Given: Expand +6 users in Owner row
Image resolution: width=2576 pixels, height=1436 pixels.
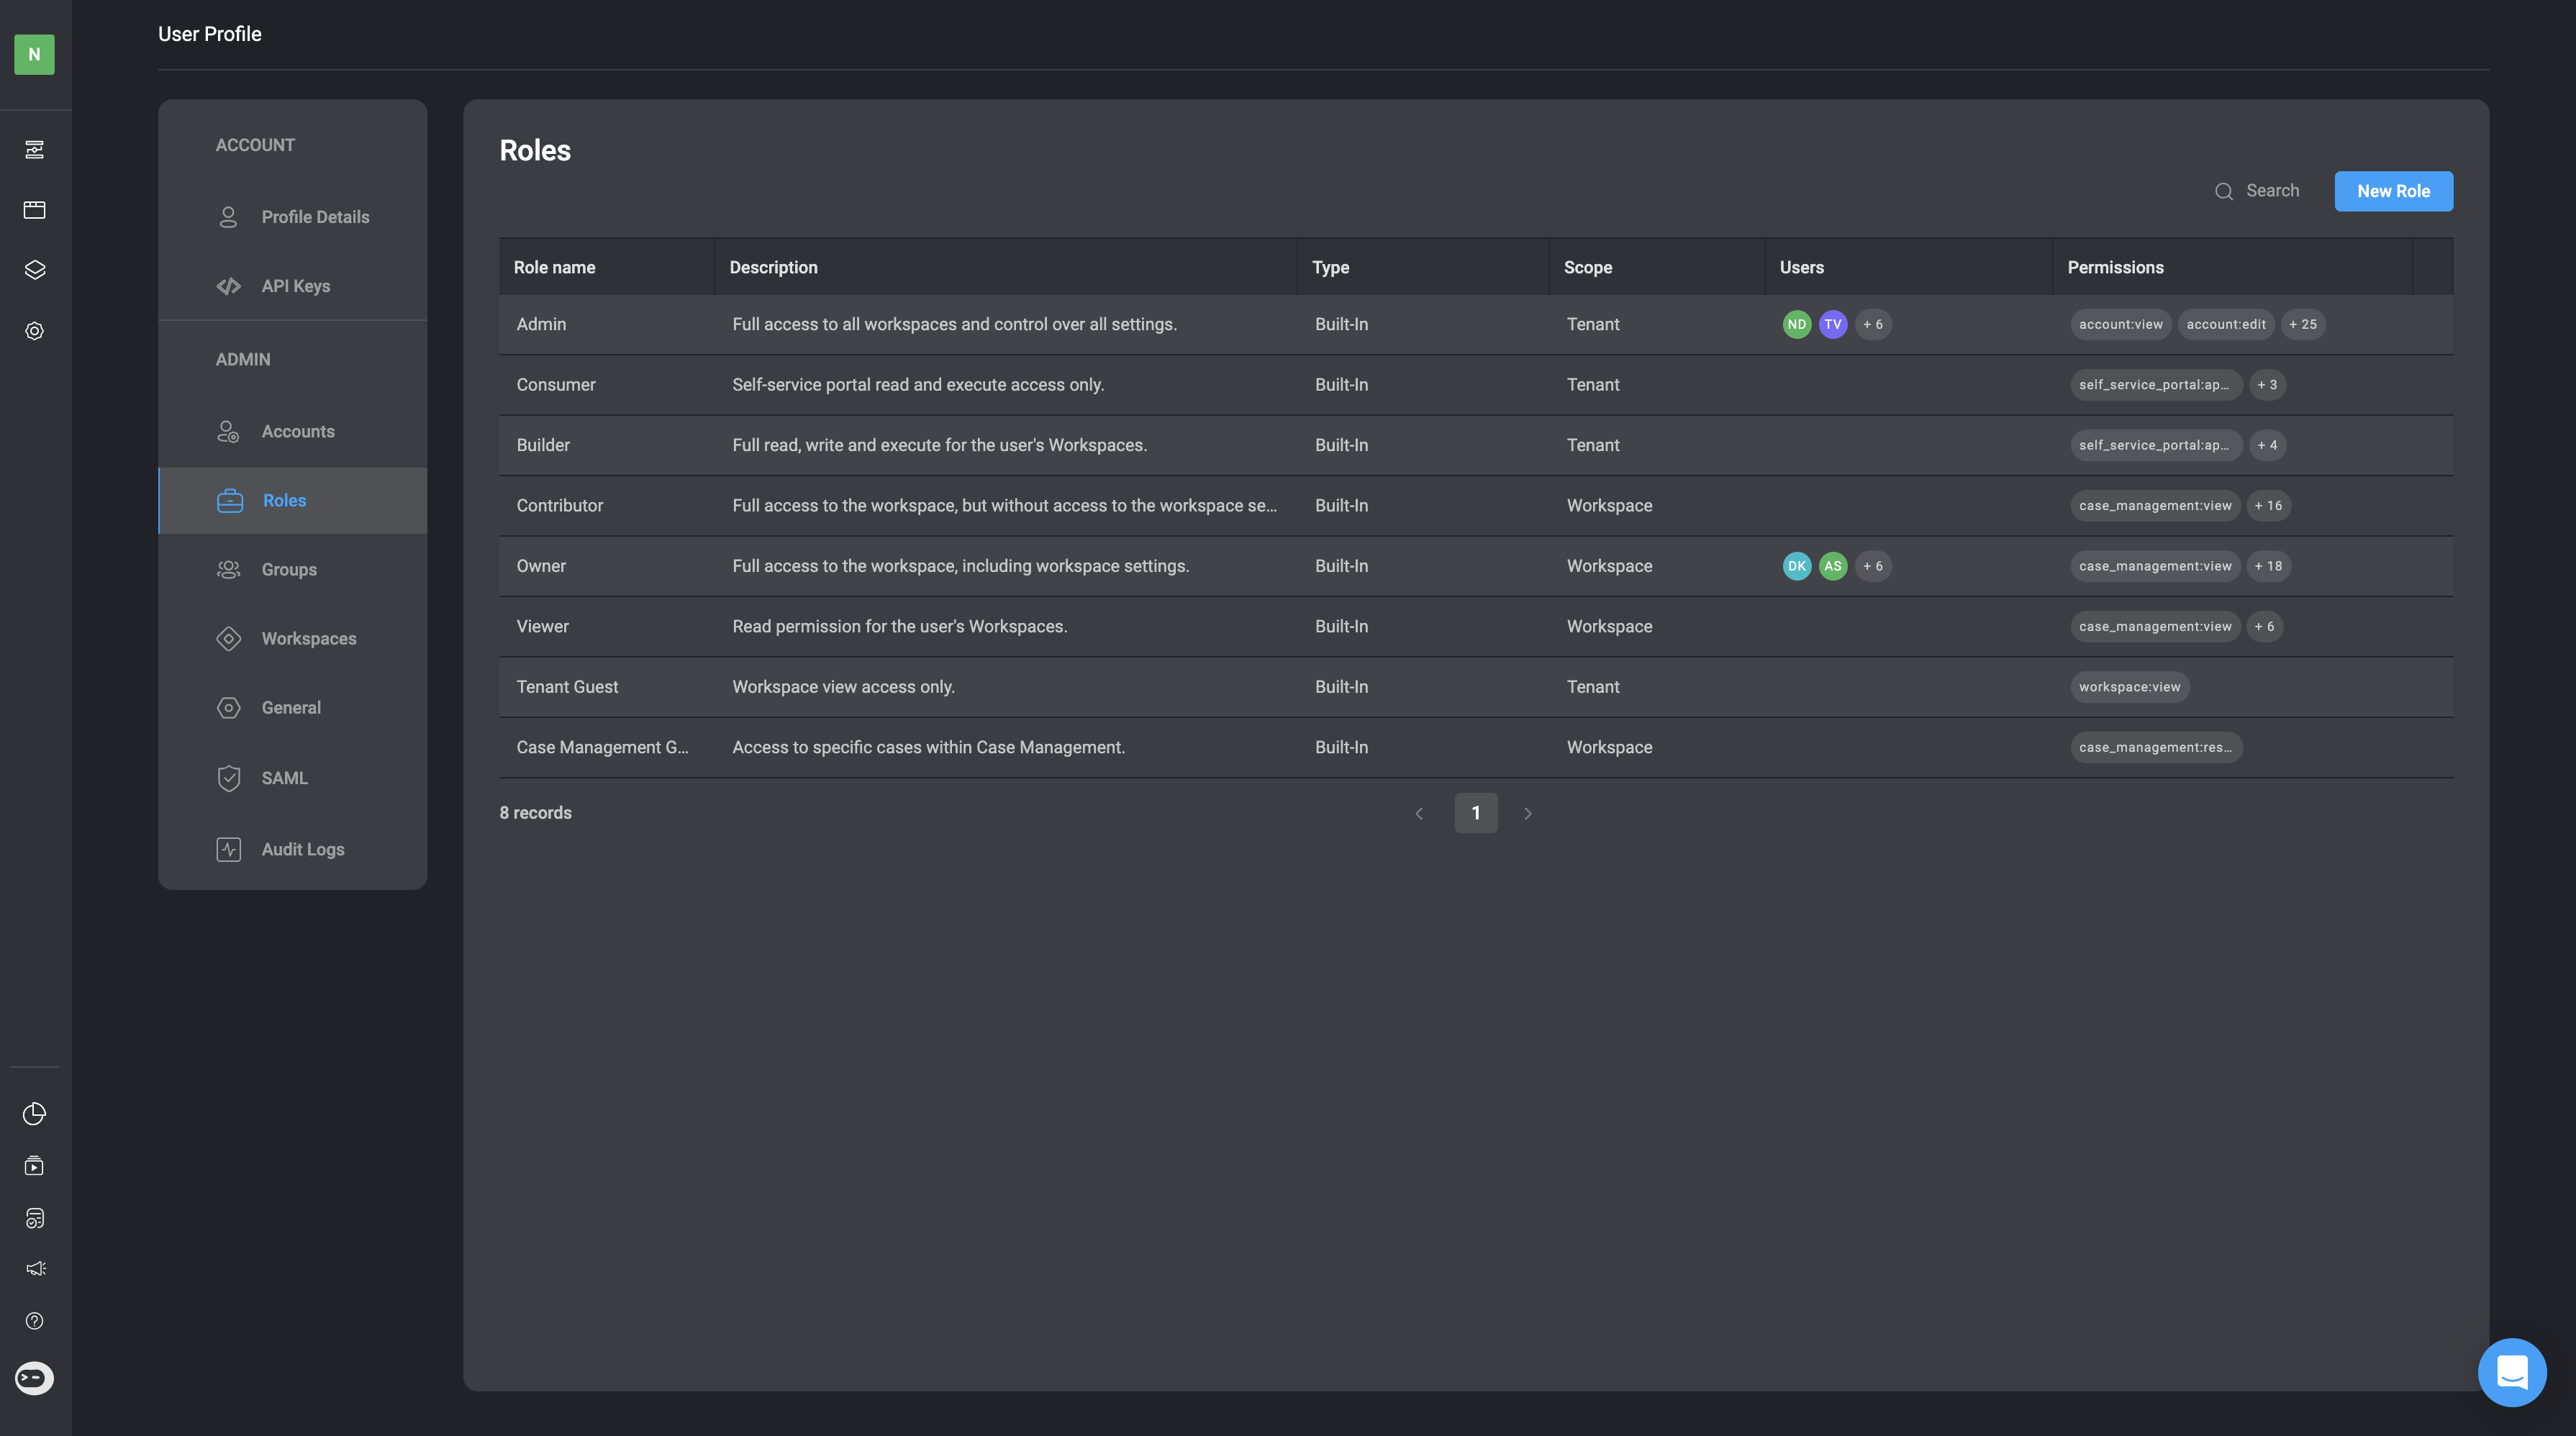Looking at the screenshot, I should pos(1872,566).
